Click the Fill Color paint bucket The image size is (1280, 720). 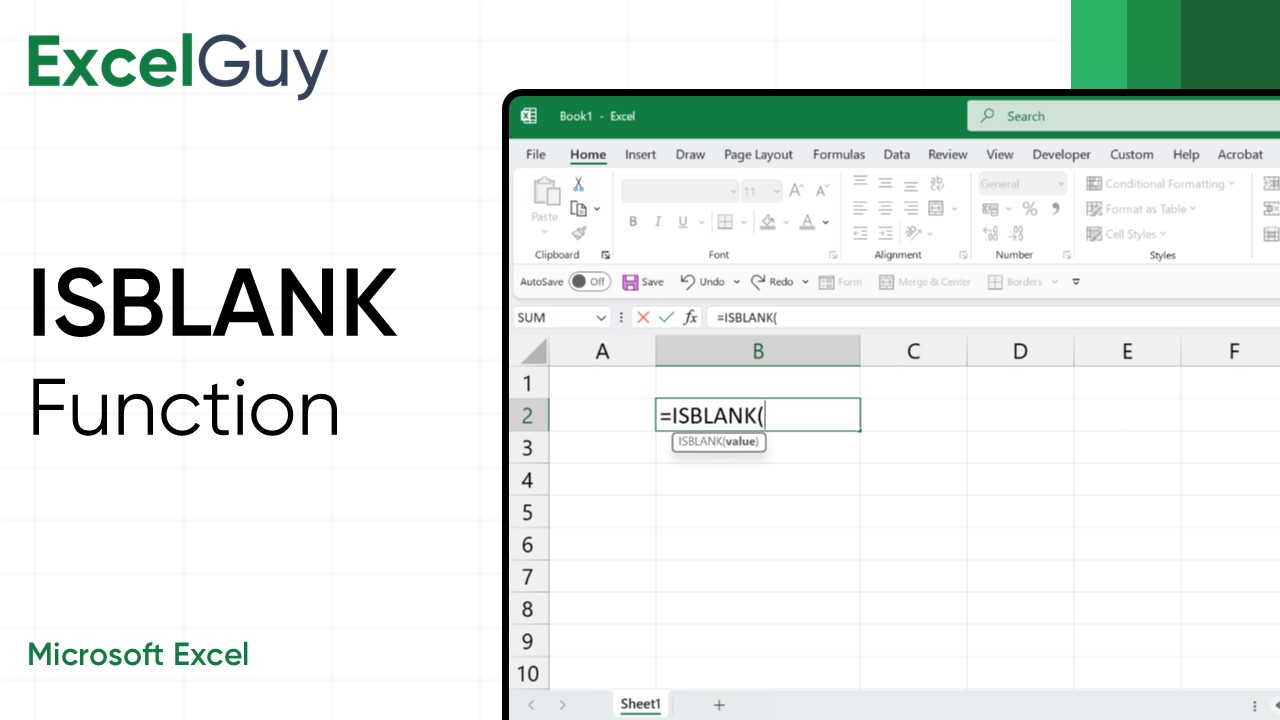click(768, 222)
